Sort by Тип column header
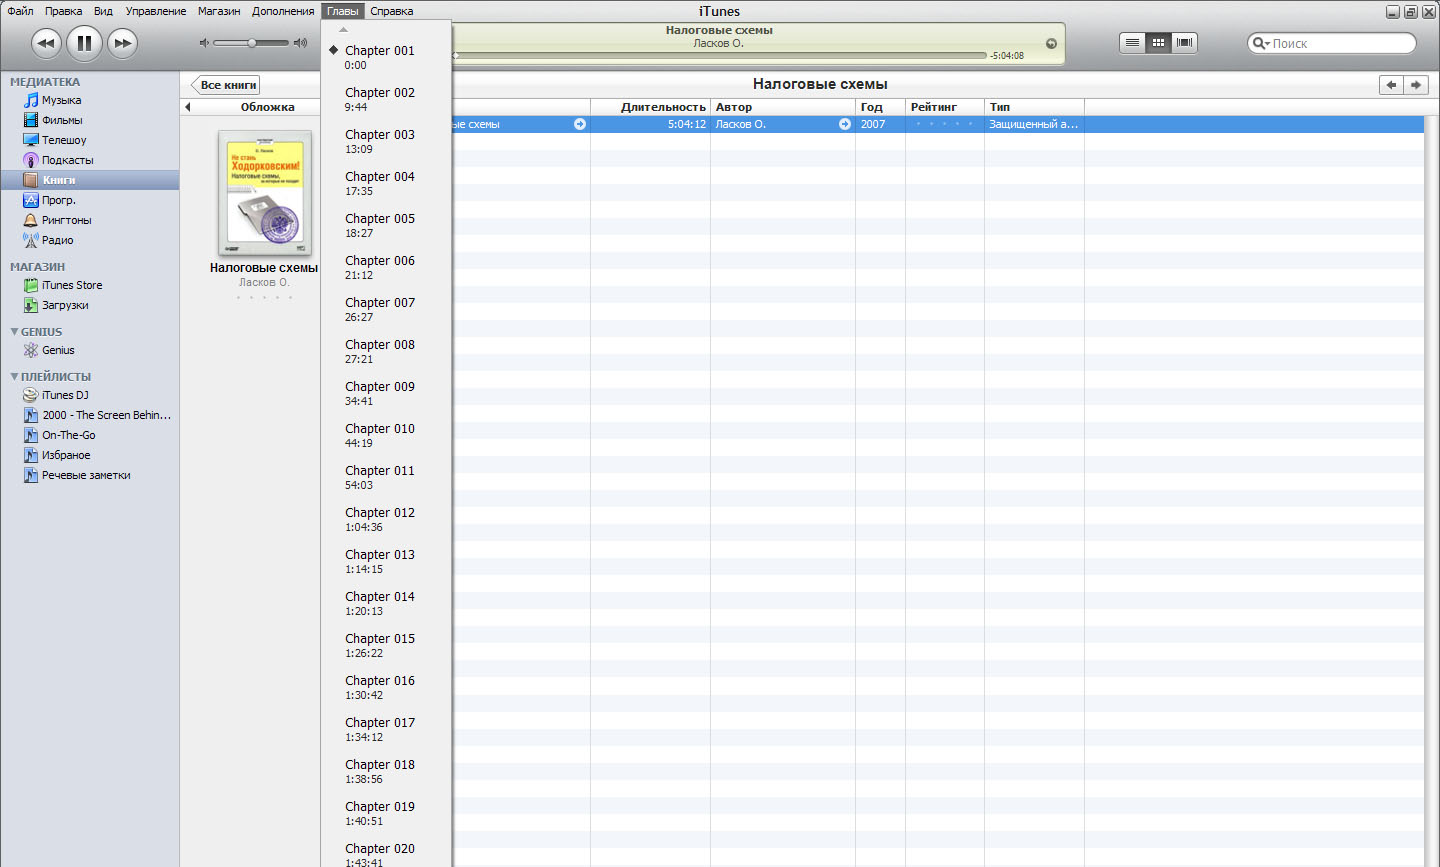1440x867 pixels. (1034, 107)
